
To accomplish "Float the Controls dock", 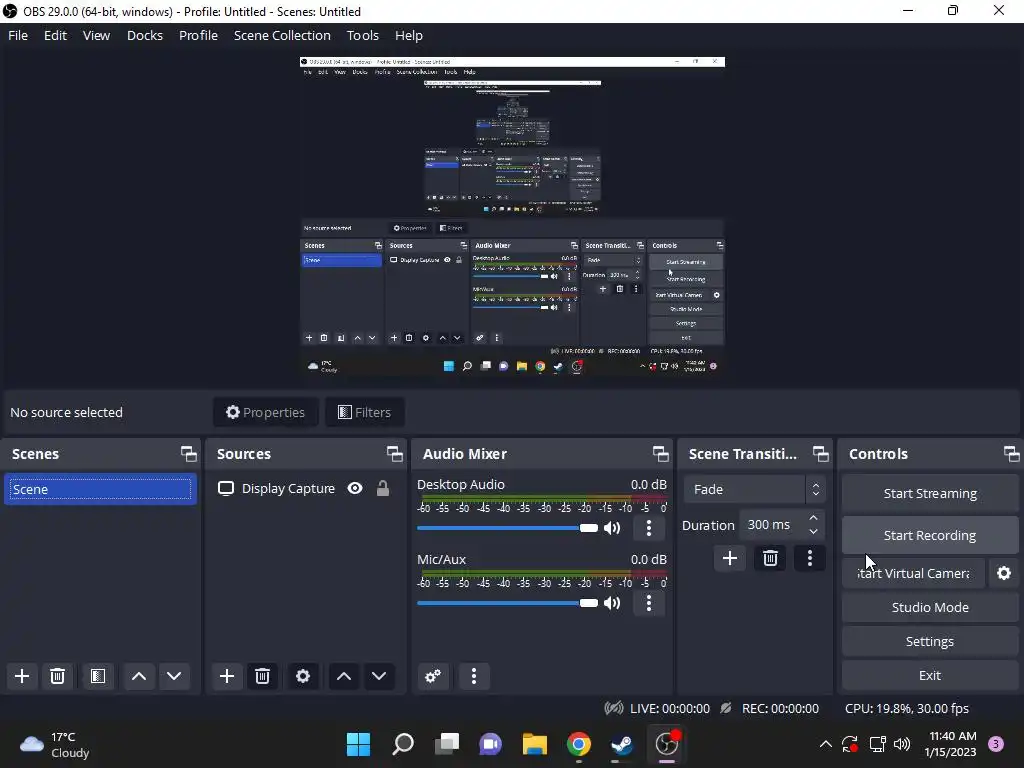I will (1012, 454).
